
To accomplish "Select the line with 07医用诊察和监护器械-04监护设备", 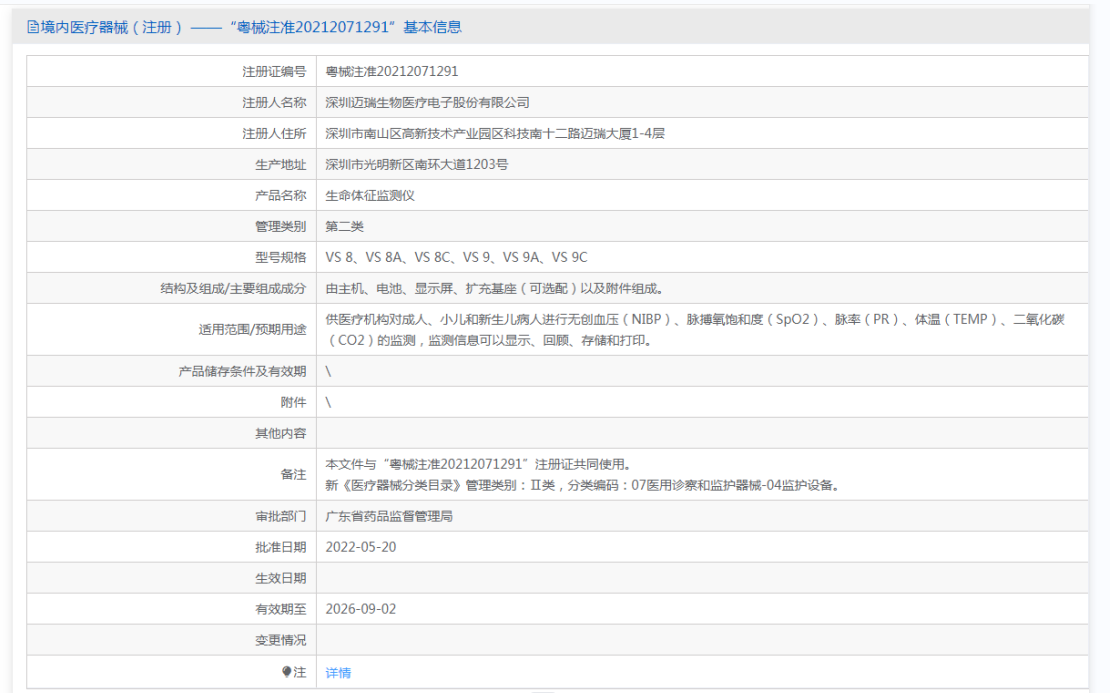I will pos(582,486).
